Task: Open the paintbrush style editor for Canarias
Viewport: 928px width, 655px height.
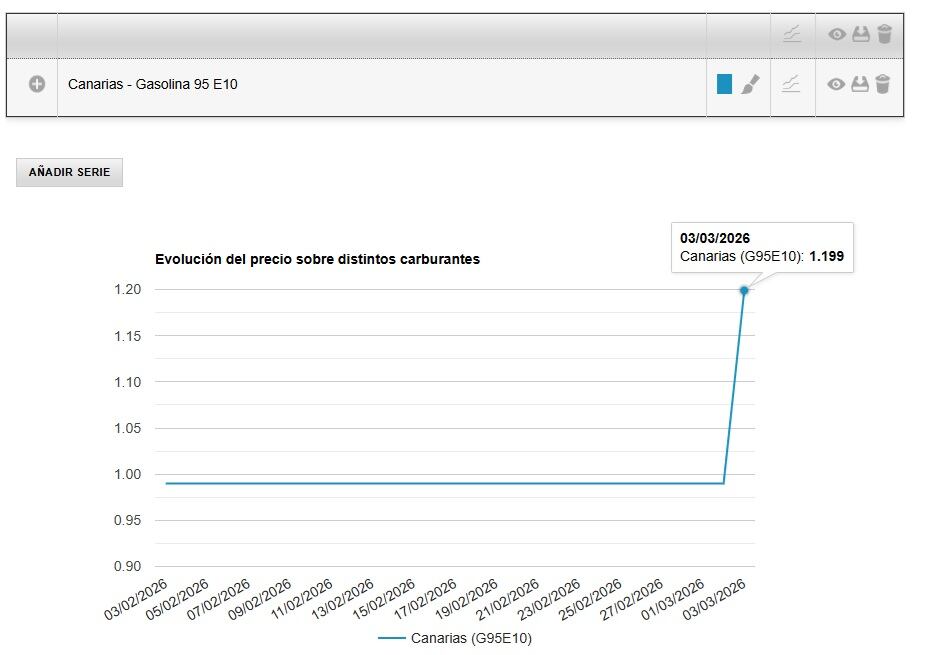Action: [750, 85]
